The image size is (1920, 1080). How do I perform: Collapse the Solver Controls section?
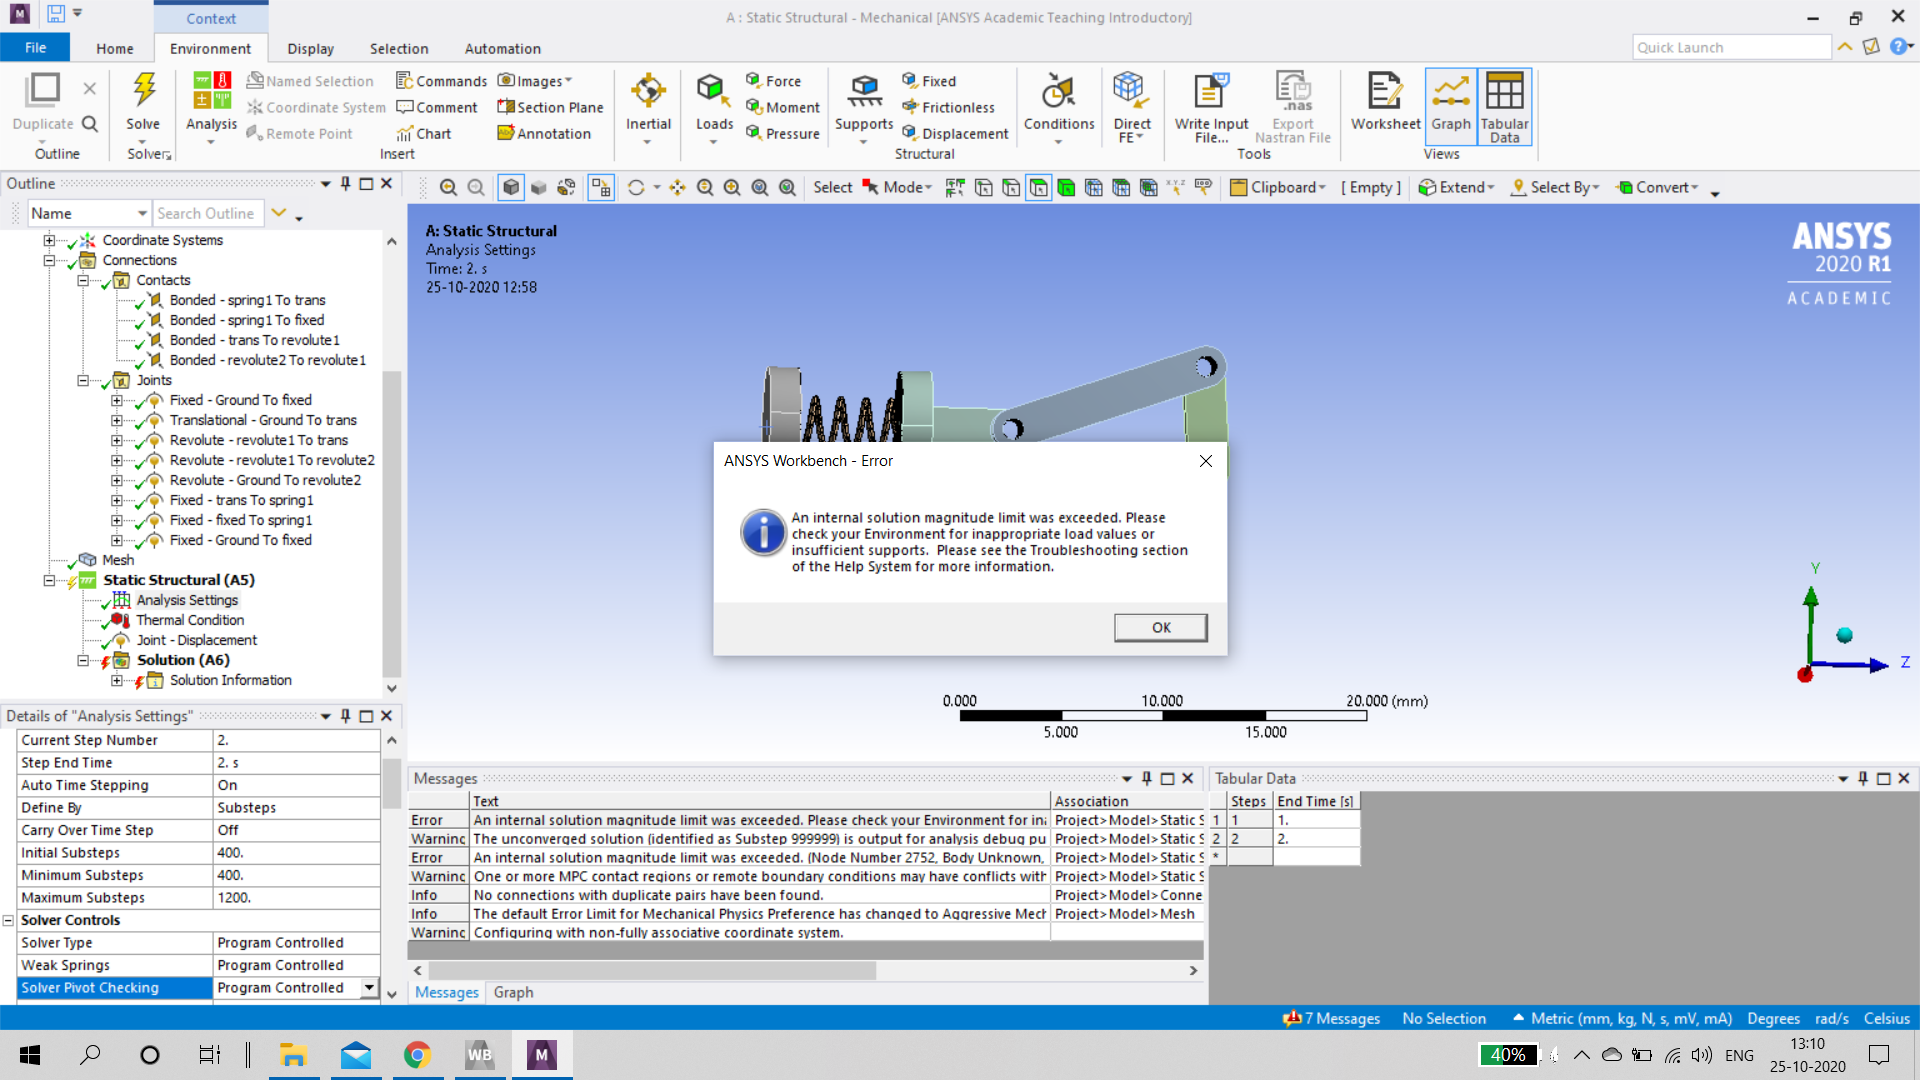point(8,920)
